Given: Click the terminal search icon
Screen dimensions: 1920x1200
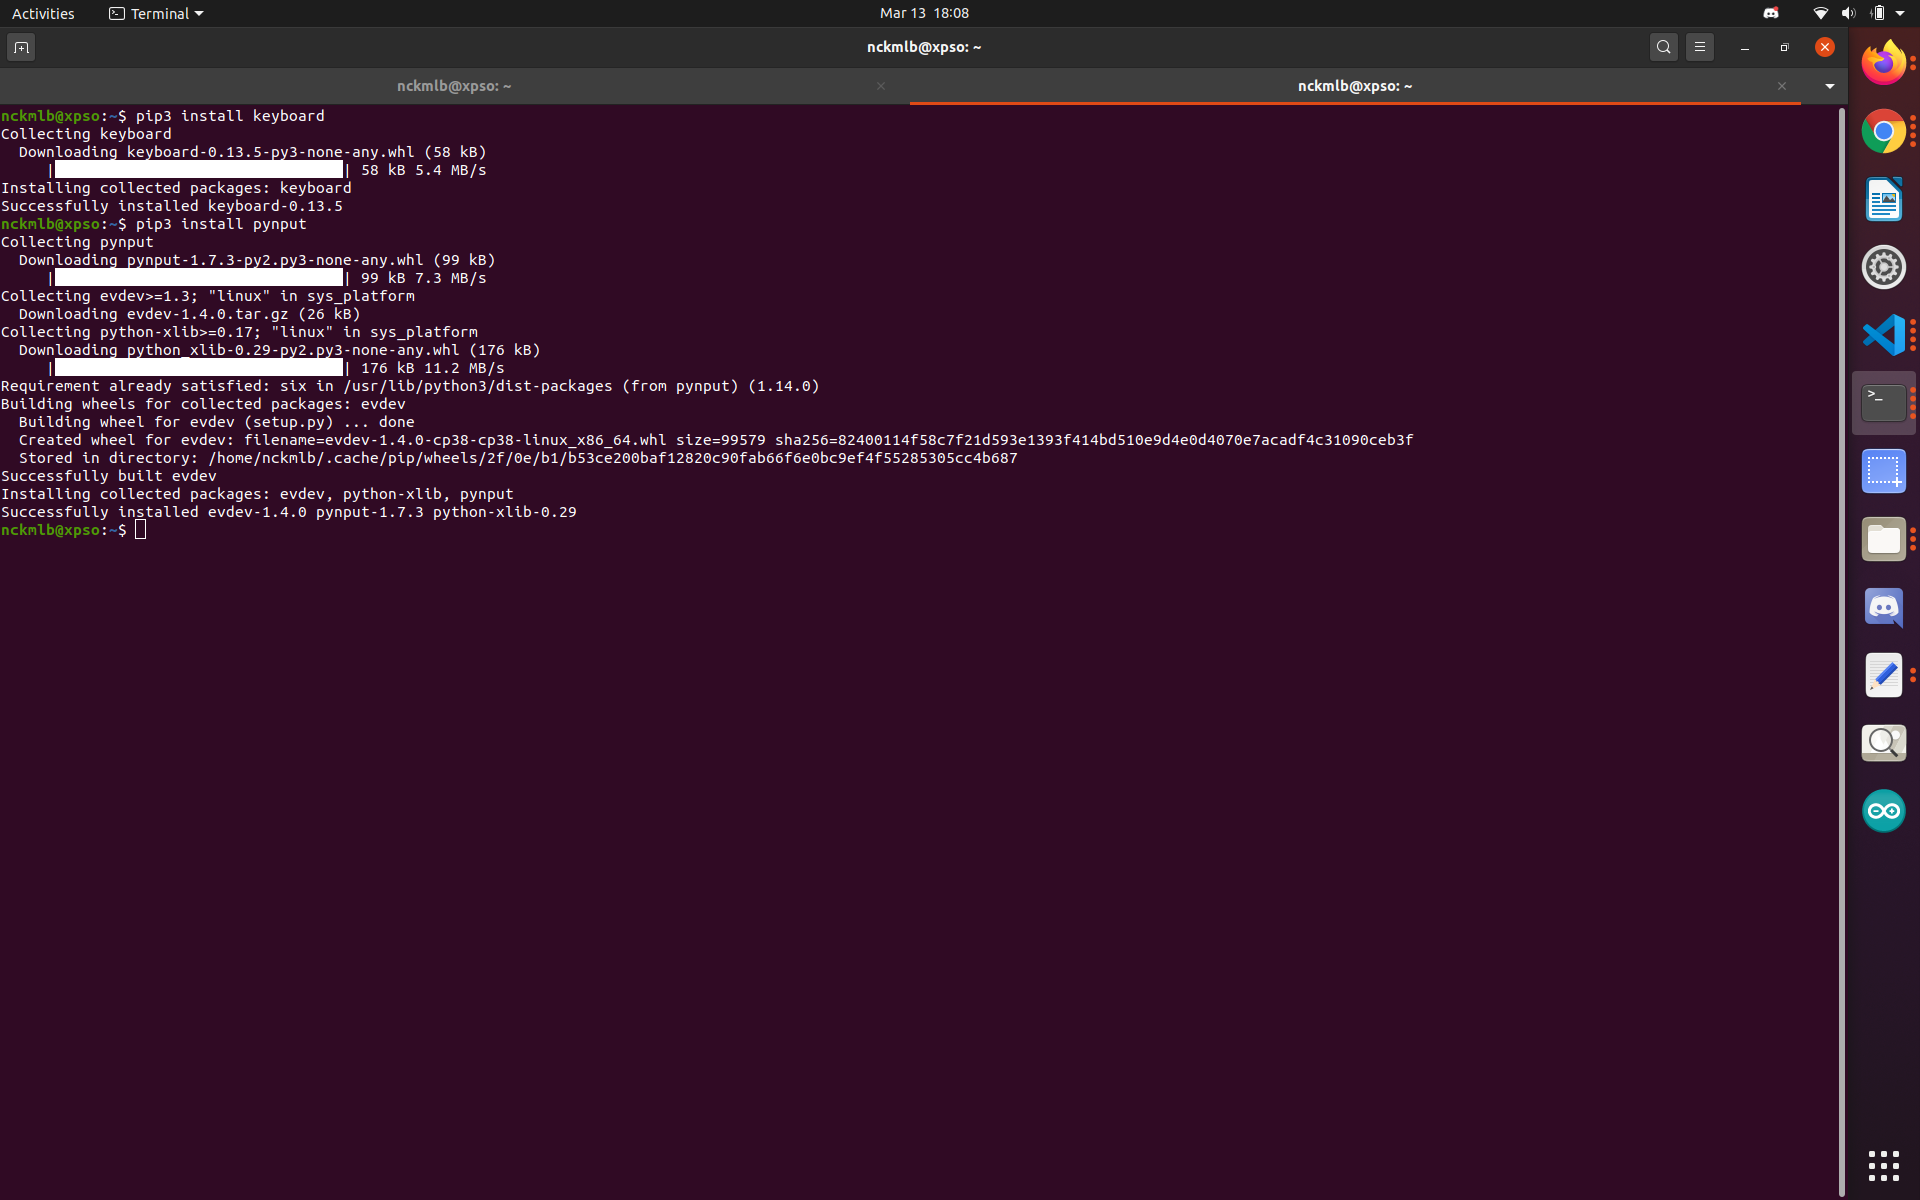Looking at the screenshot, I should click(1663, 47).
